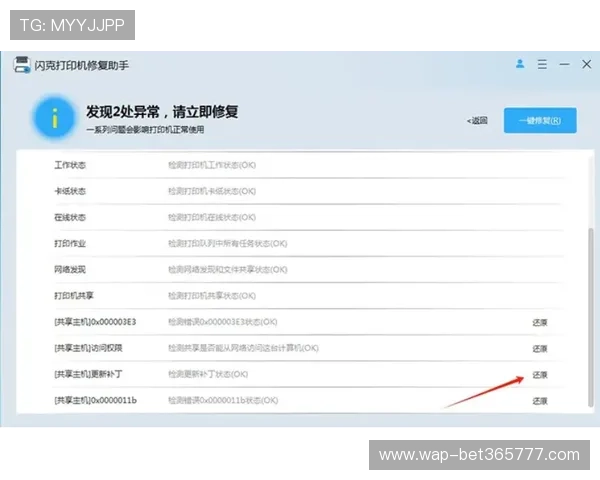Click 检测共享是否能从网络访问这台计算机(OK) text
Image resolution: width=600 pixels, height=480 pixels.
coord(243,348)
